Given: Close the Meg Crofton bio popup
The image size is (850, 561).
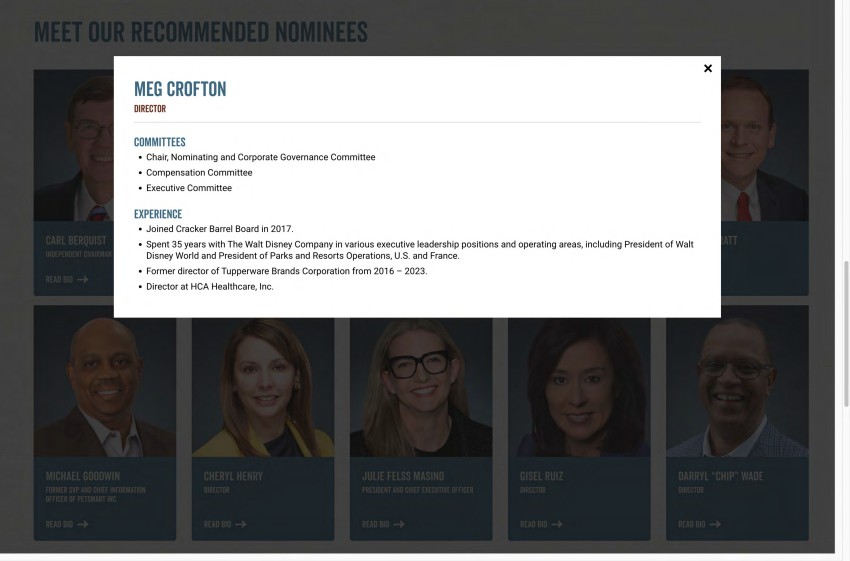Looking at the screenshot, I should pyautogui.click(x=707, y=68).
